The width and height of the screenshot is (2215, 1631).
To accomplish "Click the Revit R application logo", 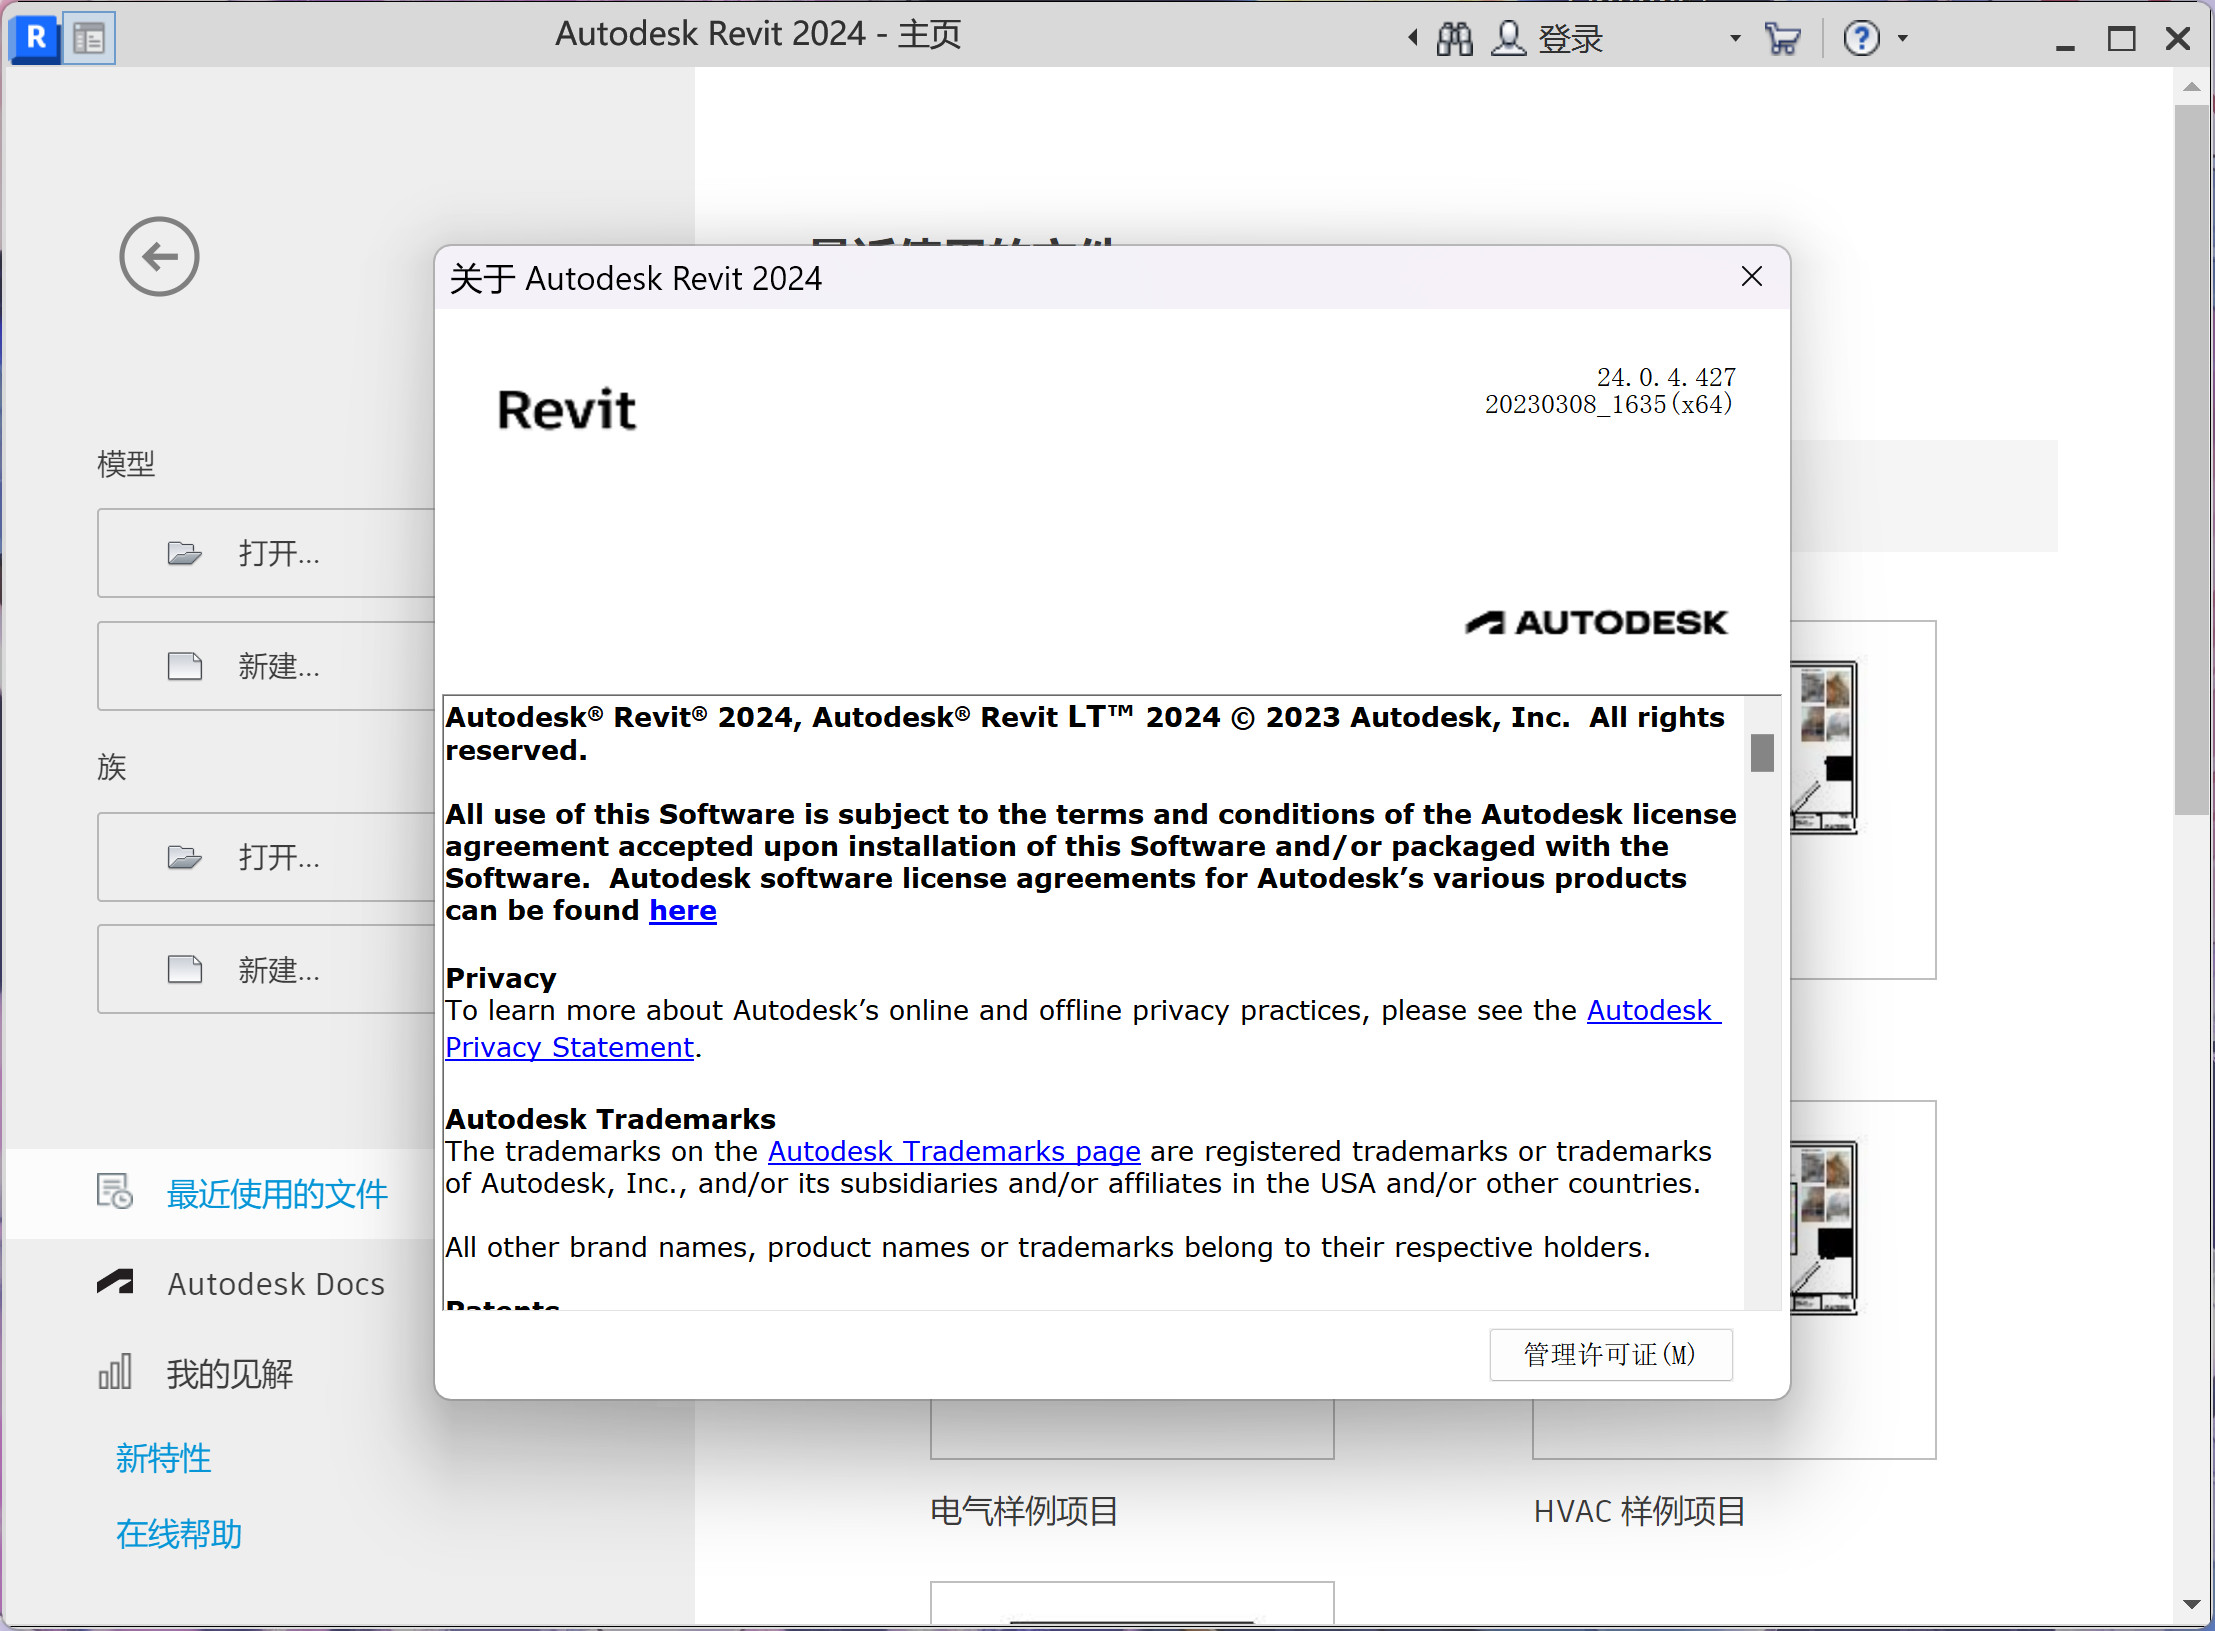I will click(x=36, y=38).
